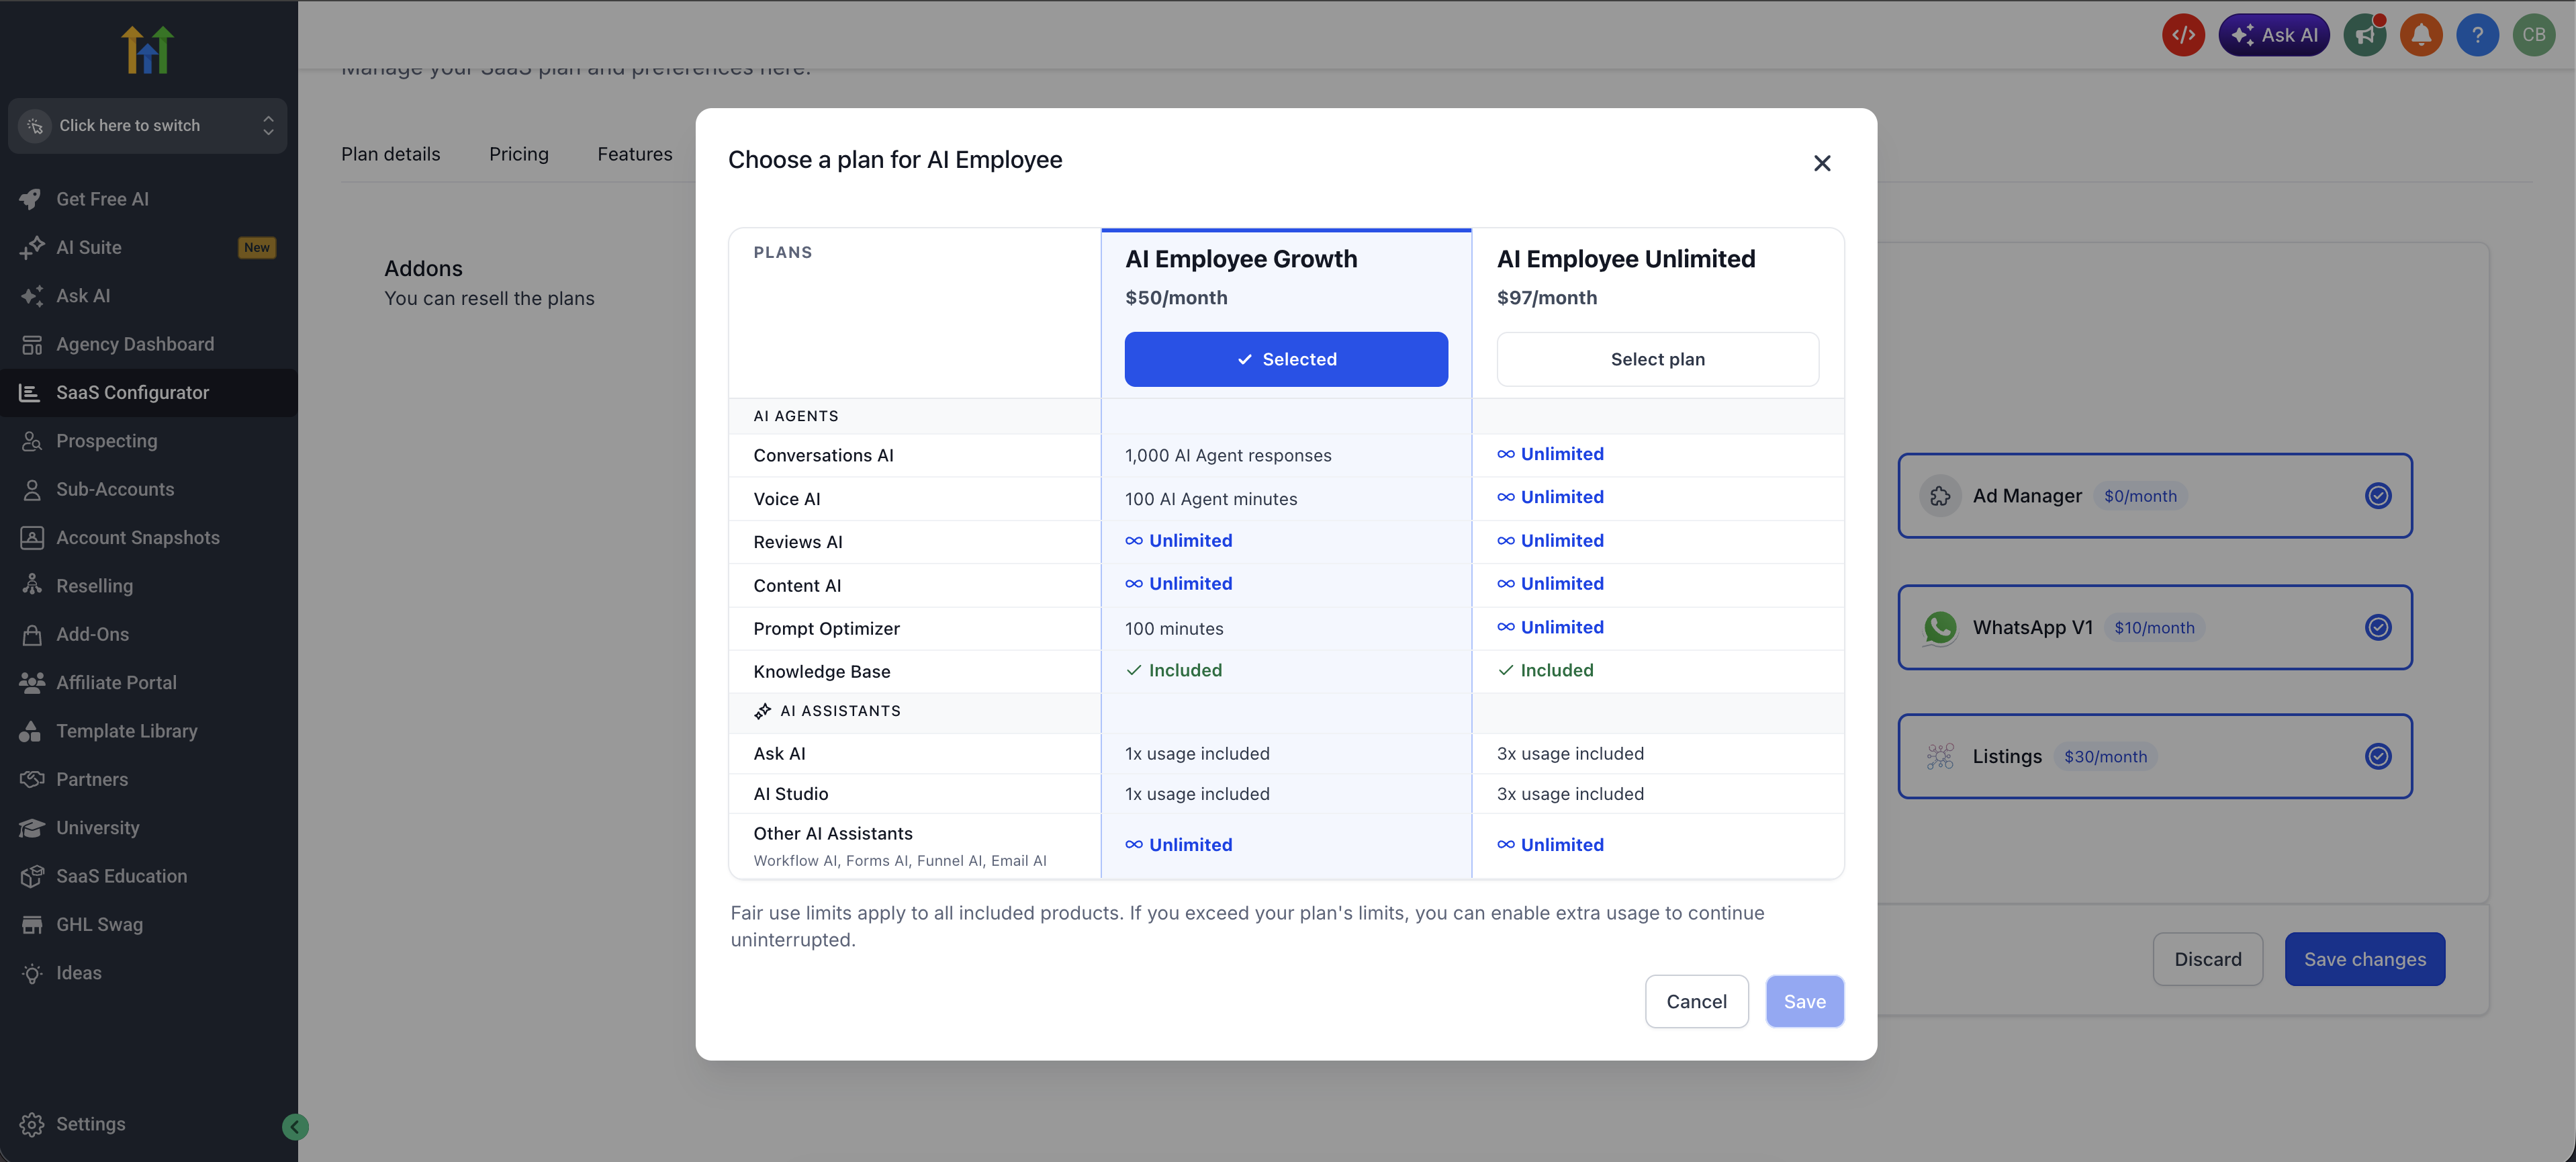2576x1162 pixels.
Task: Open Agency Dashboard icon
Action: point(31,344)
